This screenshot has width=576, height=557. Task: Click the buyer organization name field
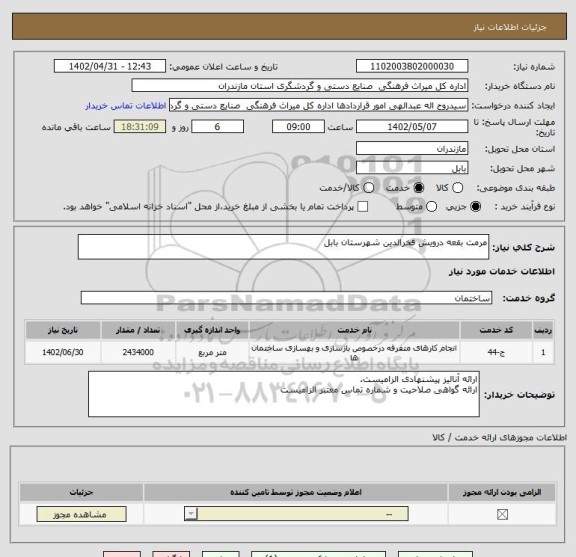pyautogui.click(x=300, y=86)
